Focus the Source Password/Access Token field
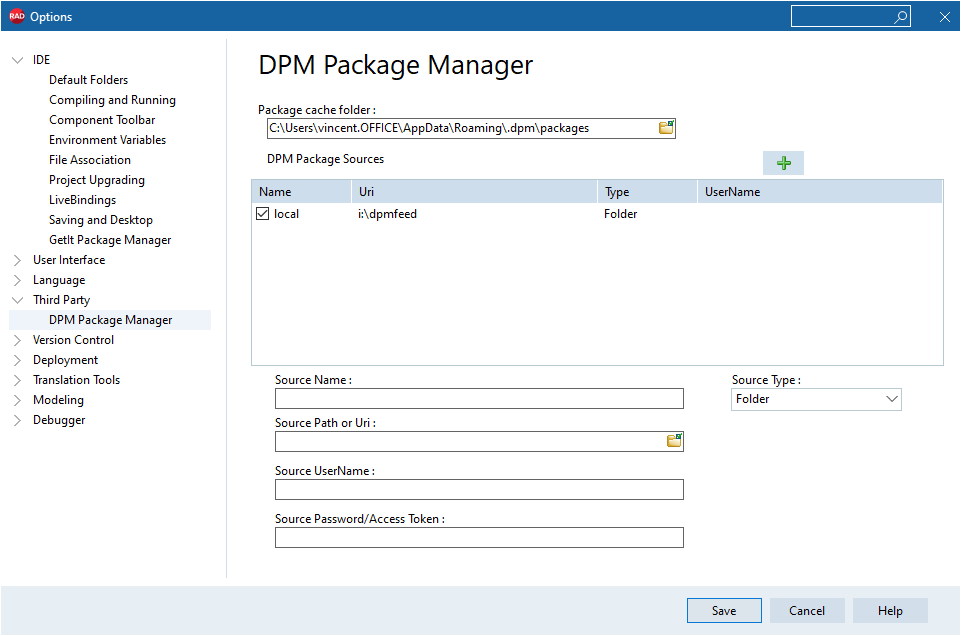 [479, 537]
